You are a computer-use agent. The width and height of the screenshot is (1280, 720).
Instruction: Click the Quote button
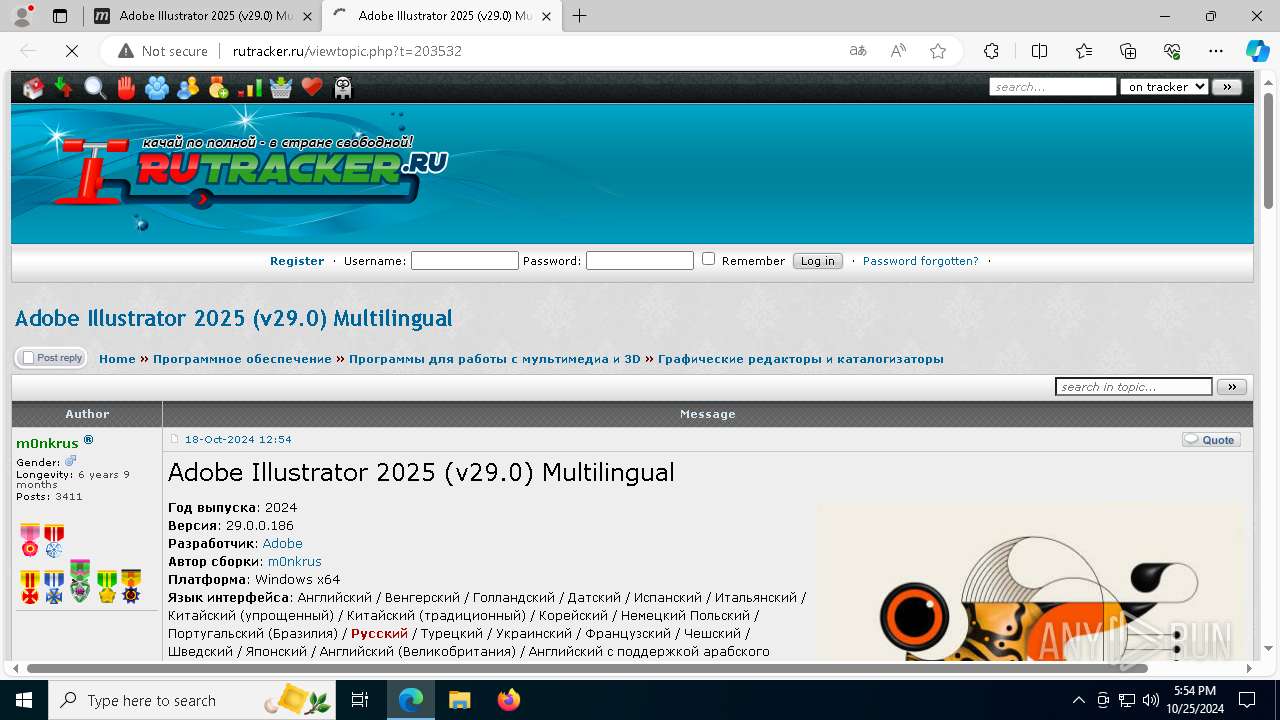[x=1211, y=440]
